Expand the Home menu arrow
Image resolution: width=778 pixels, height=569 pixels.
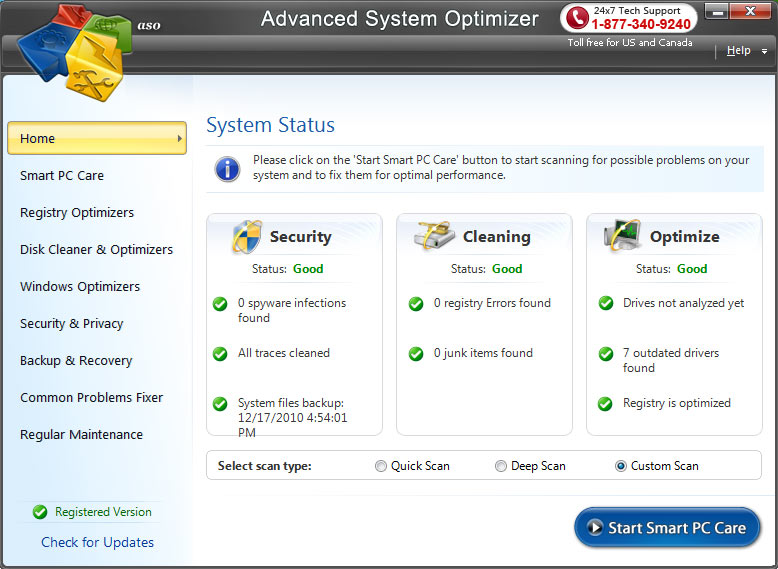click(180, 138)
